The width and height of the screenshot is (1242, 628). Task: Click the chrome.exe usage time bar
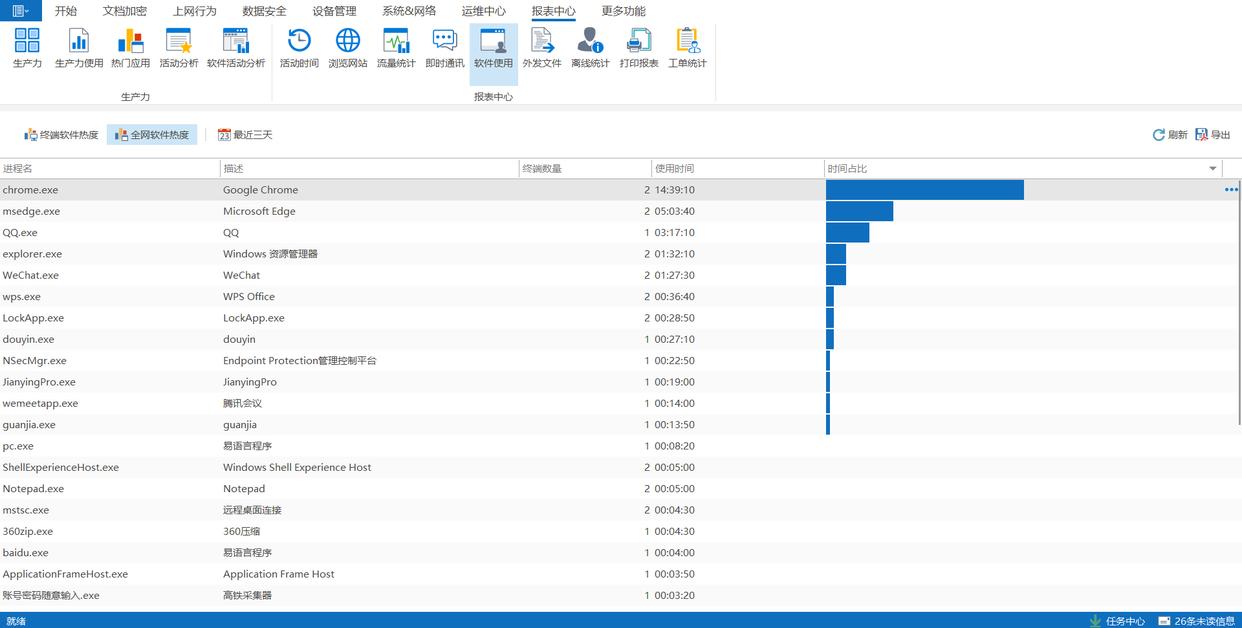pyautogui.click(x=924, y=190)
